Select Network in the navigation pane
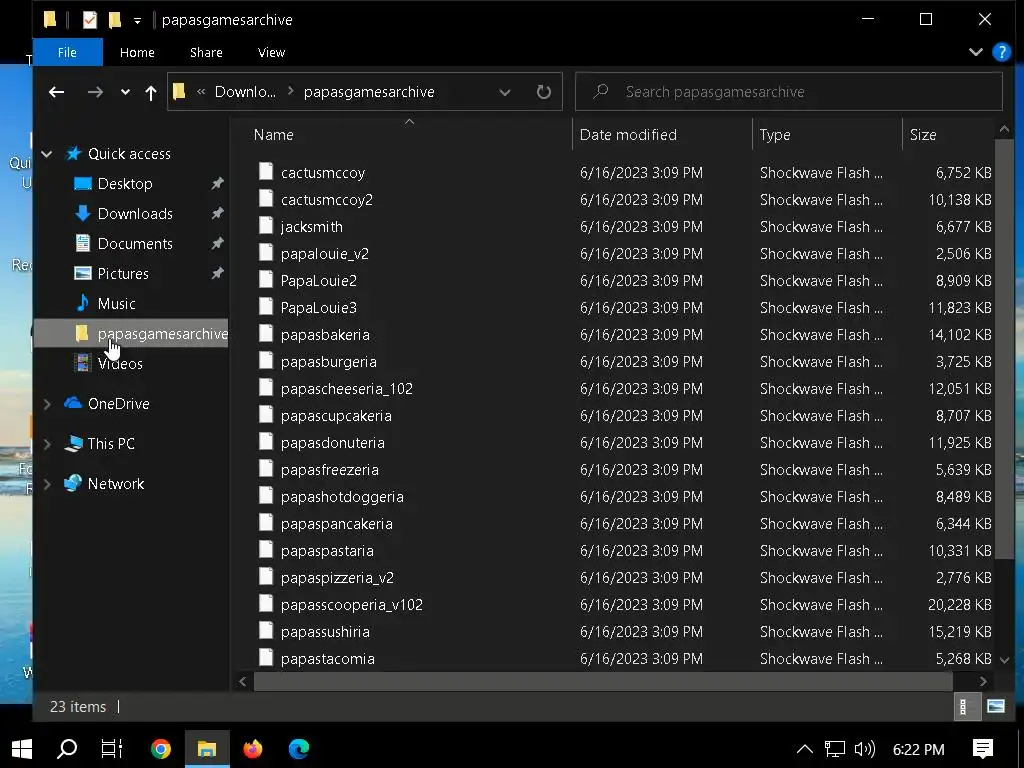The image size is (1024, 768). tap(116, 483)
